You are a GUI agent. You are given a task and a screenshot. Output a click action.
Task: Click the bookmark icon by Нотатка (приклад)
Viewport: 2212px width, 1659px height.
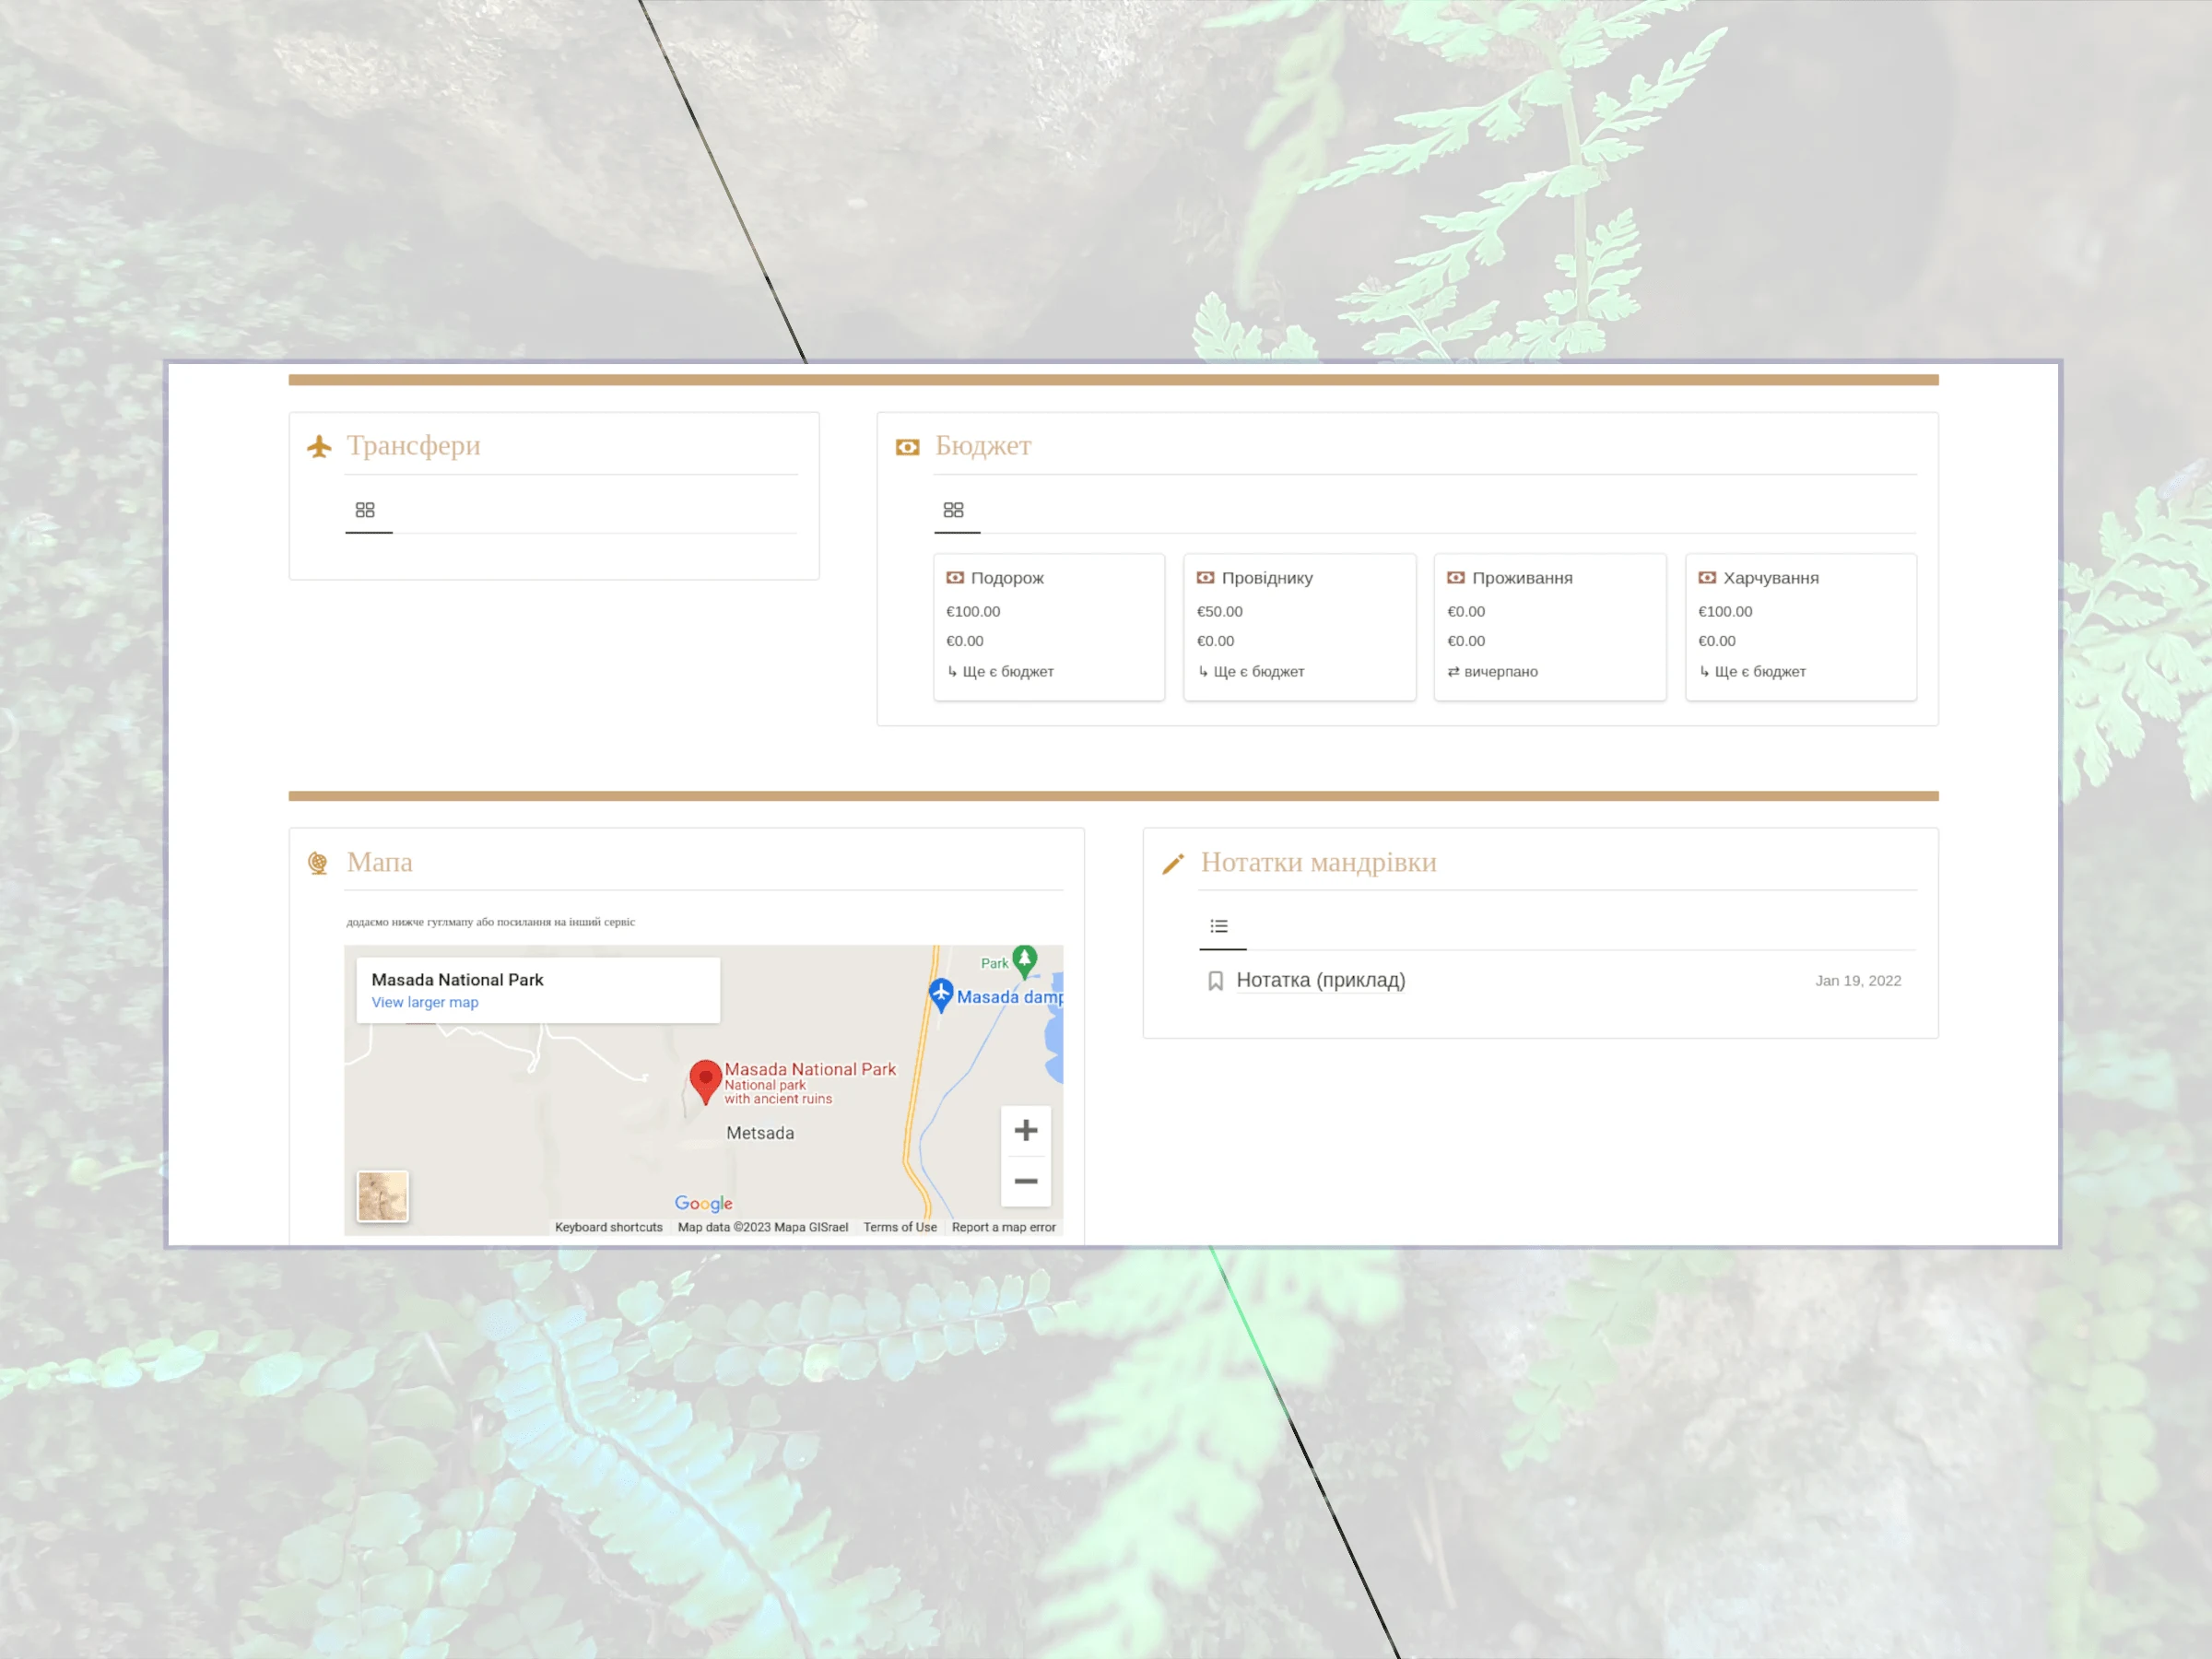1216,981
